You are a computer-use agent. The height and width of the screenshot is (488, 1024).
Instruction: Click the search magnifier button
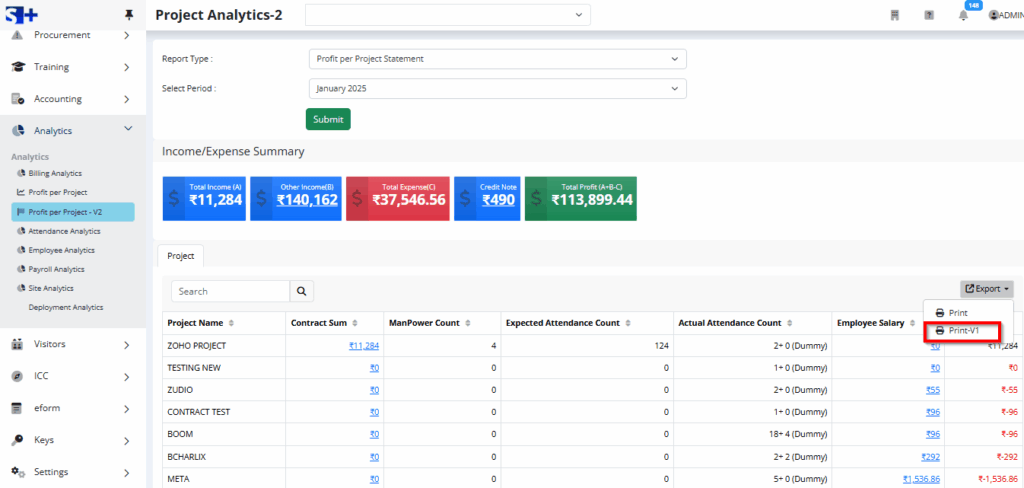coord(302,291)
